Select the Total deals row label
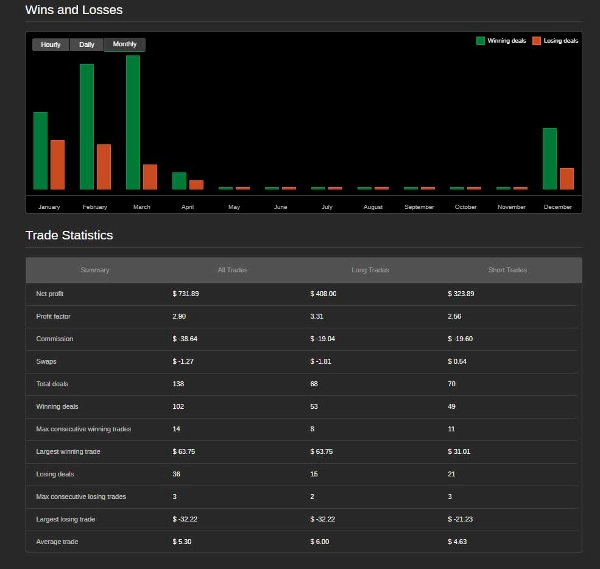This screenshot has height=569, width=600. click(52, 383)
